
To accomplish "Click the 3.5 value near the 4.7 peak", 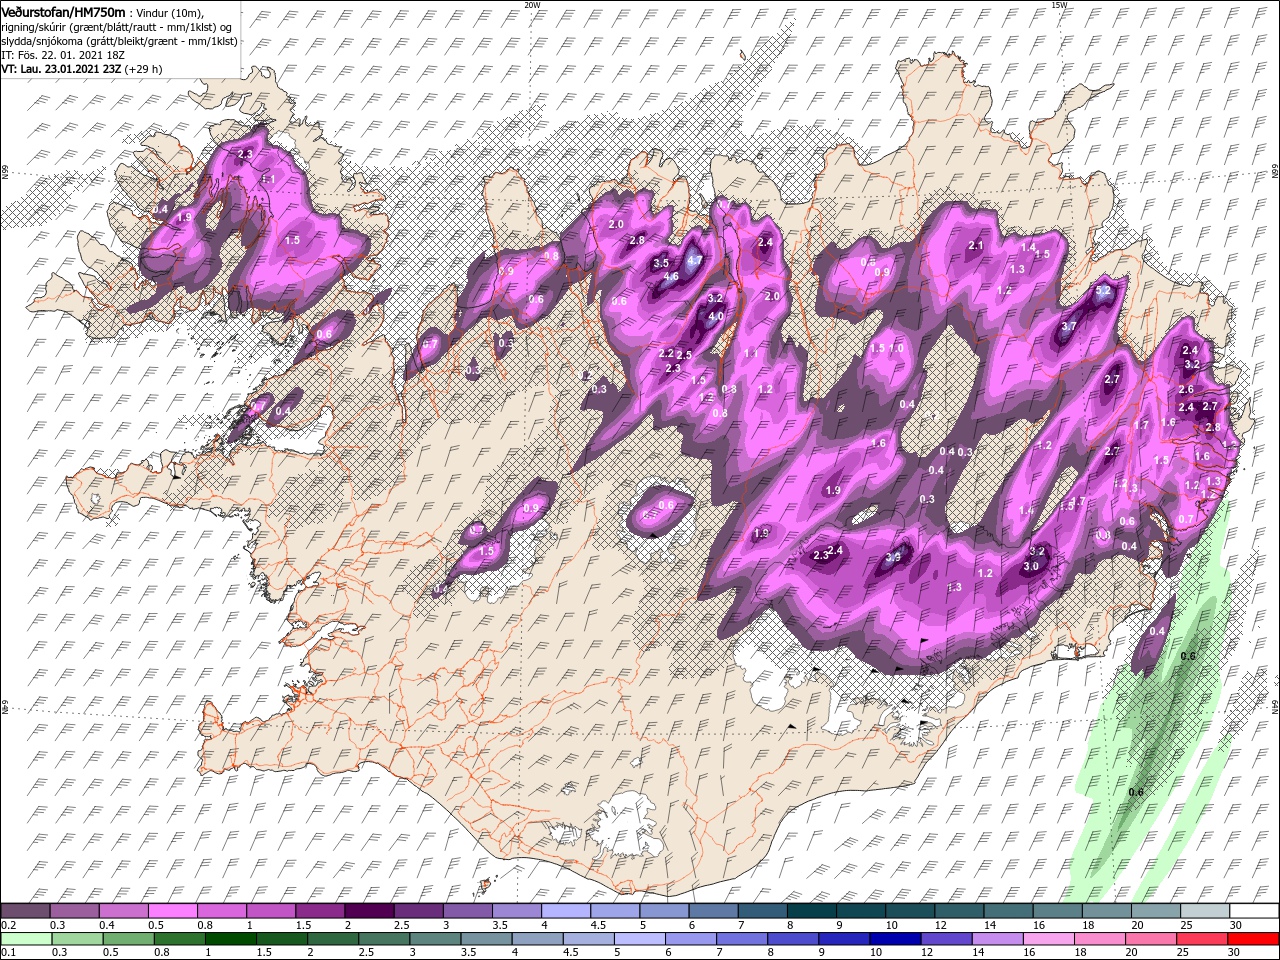I will coord(660,263).
